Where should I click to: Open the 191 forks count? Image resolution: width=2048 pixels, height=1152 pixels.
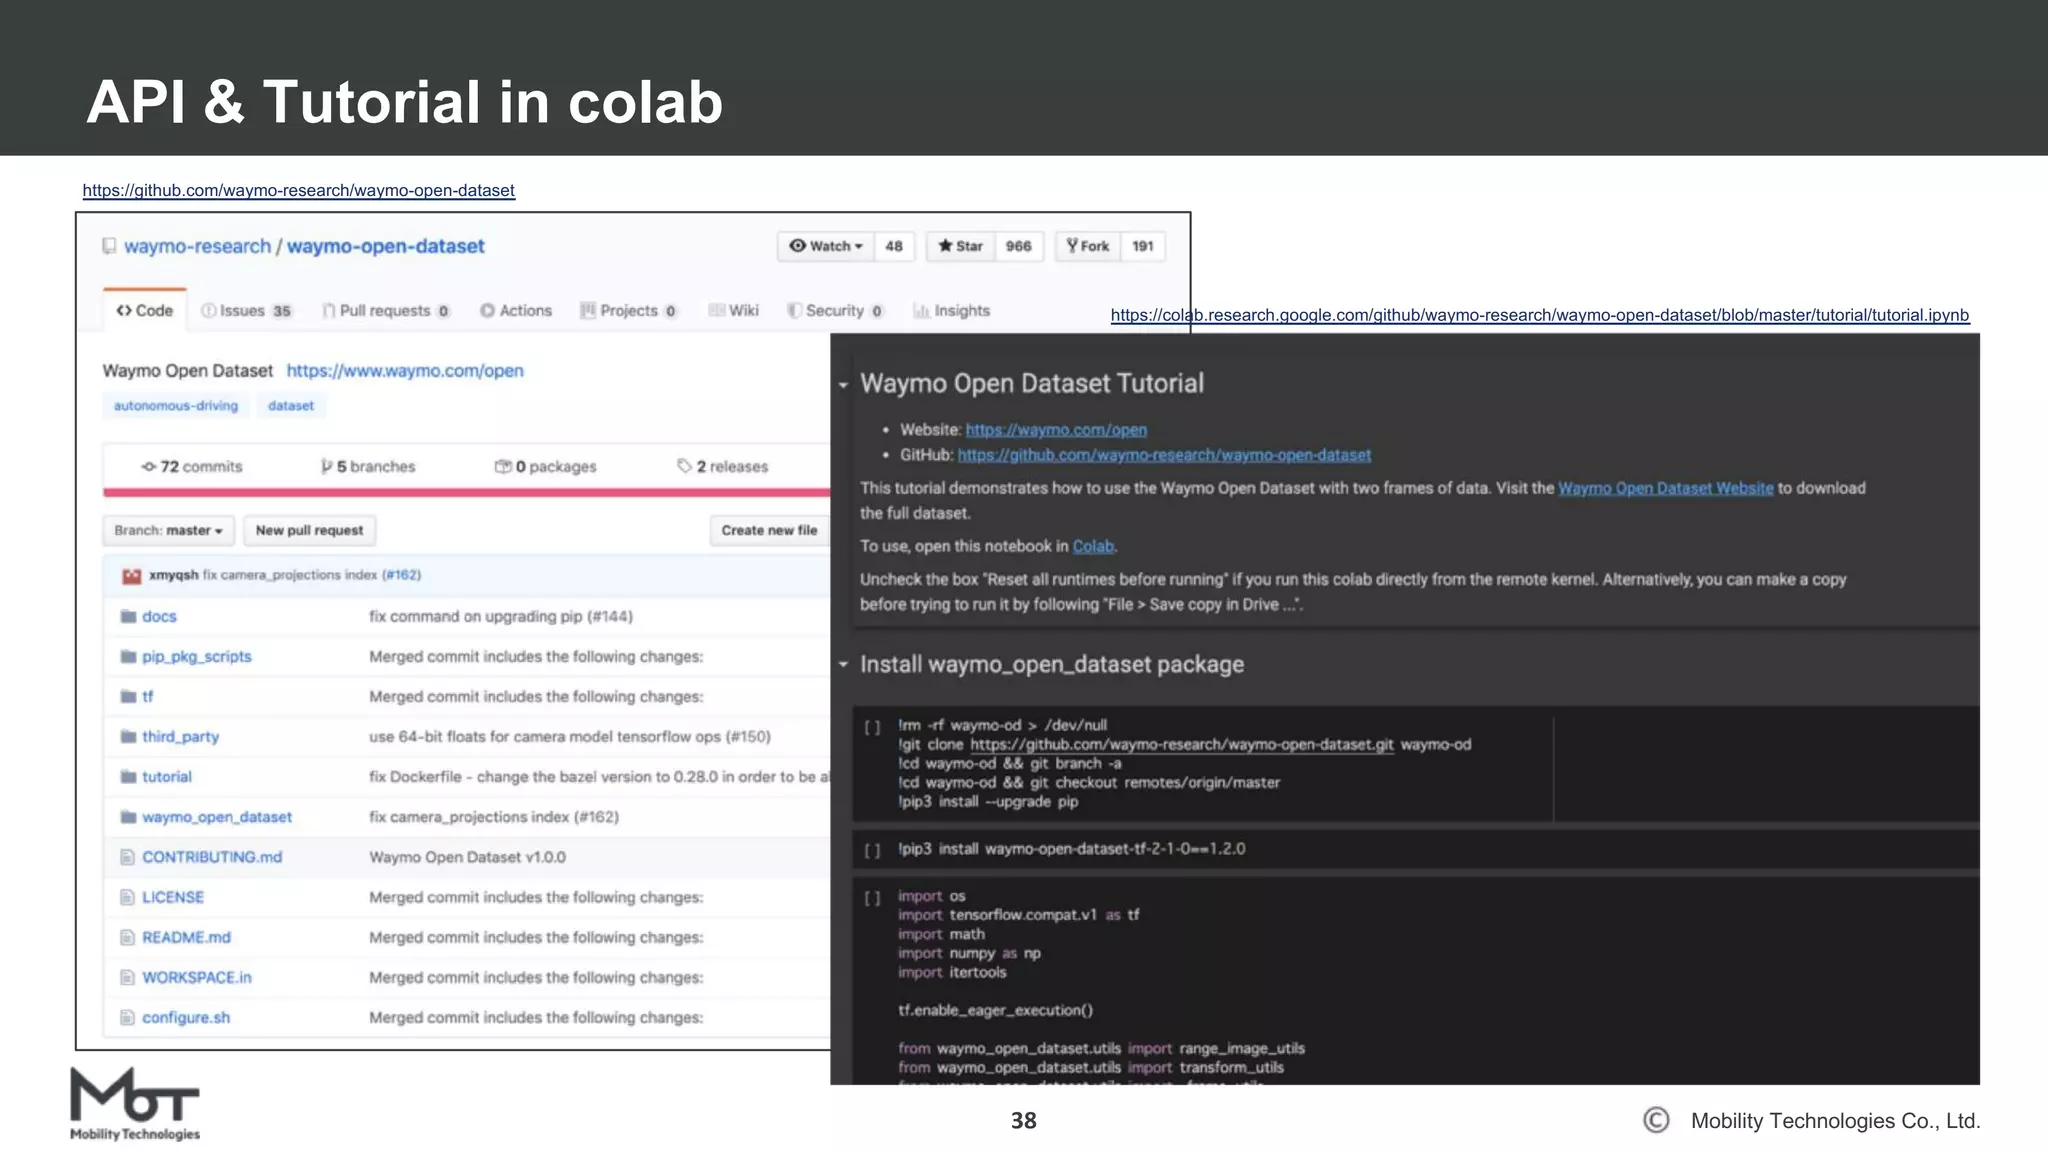[x=1143, y=246]
